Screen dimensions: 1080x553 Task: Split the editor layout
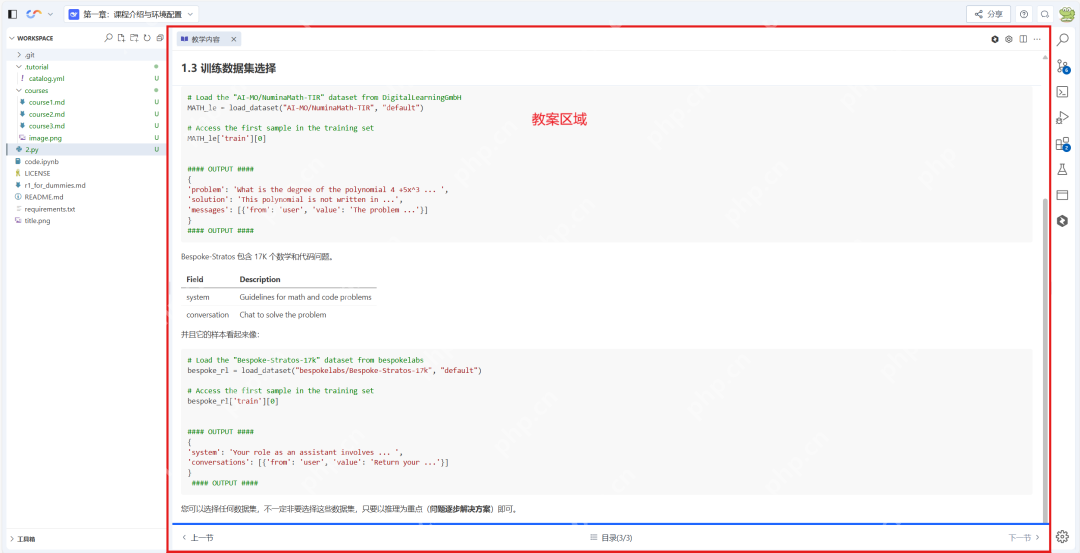(1024, 39)
